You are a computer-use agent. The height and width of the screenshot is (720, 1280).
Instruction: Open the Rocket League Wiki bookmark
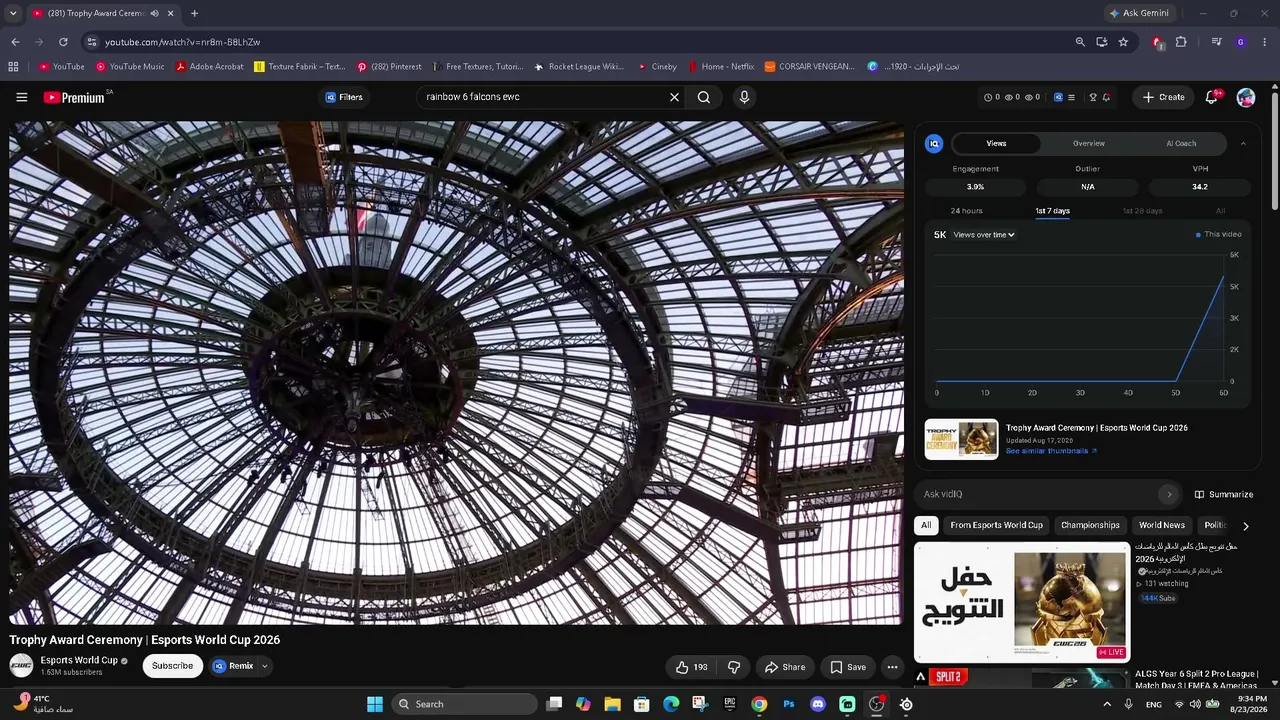(x=579, y=67)
